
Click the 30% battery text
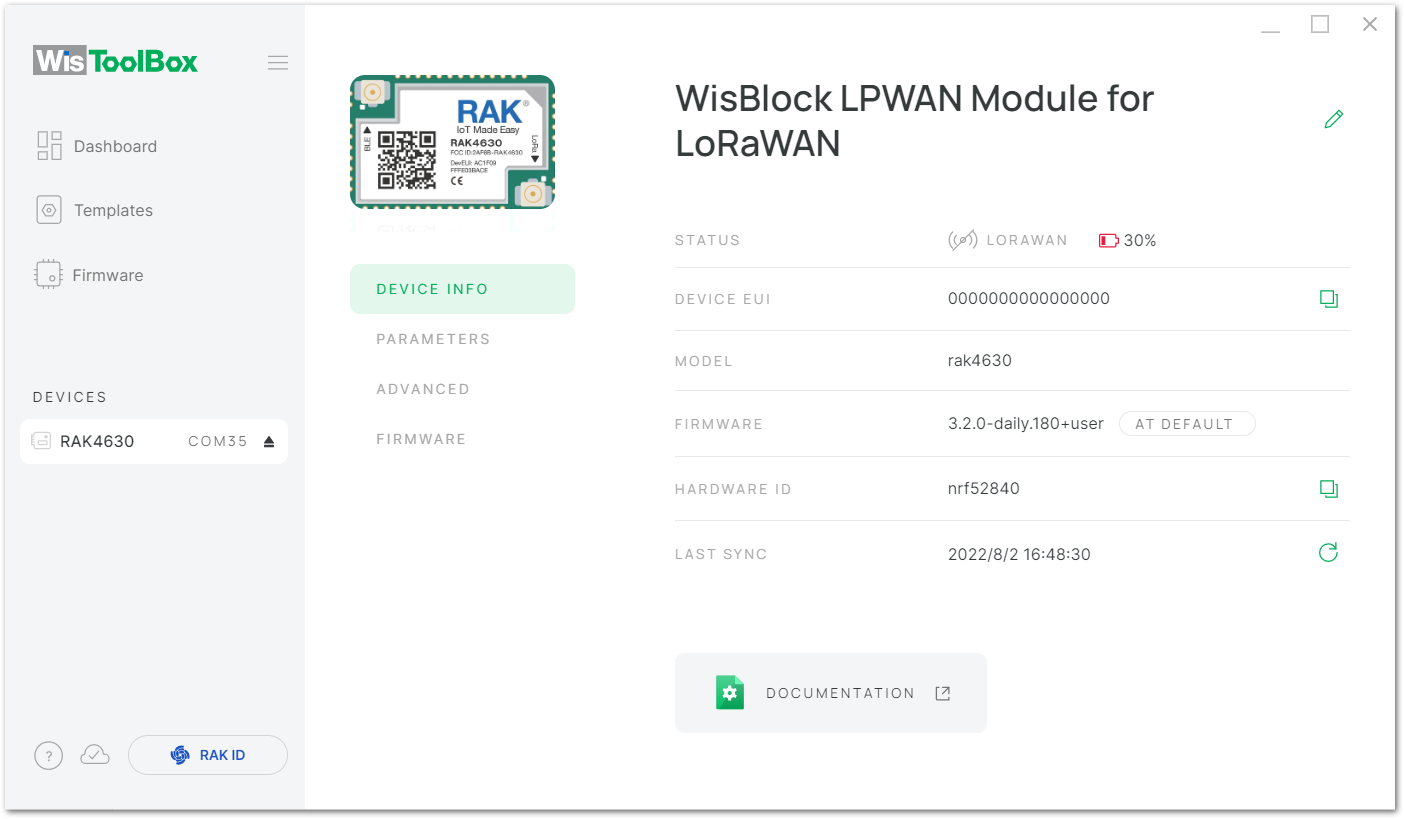tap(1140, 240)
